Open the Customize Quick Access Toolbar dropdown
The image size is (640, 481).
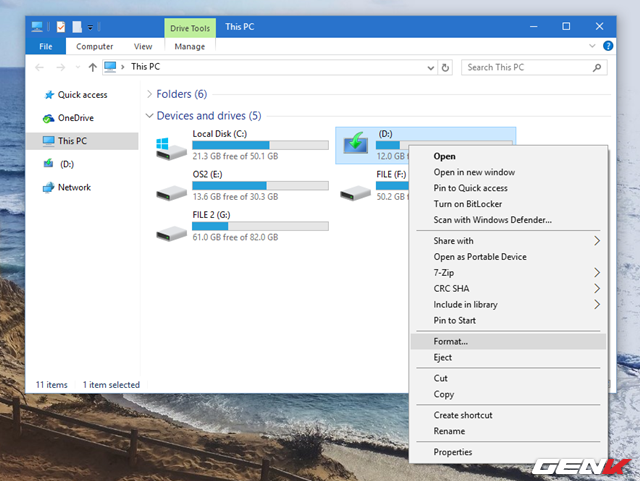(x=90, y=27)
